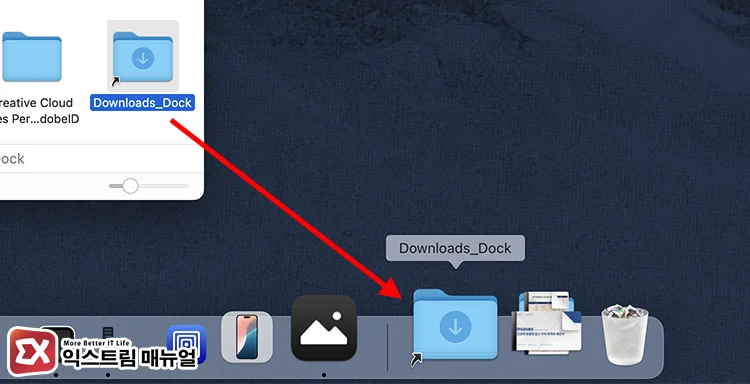Click the Downloads_Dock file name label
Screen dimensions: 750x384
pos(143,103)
